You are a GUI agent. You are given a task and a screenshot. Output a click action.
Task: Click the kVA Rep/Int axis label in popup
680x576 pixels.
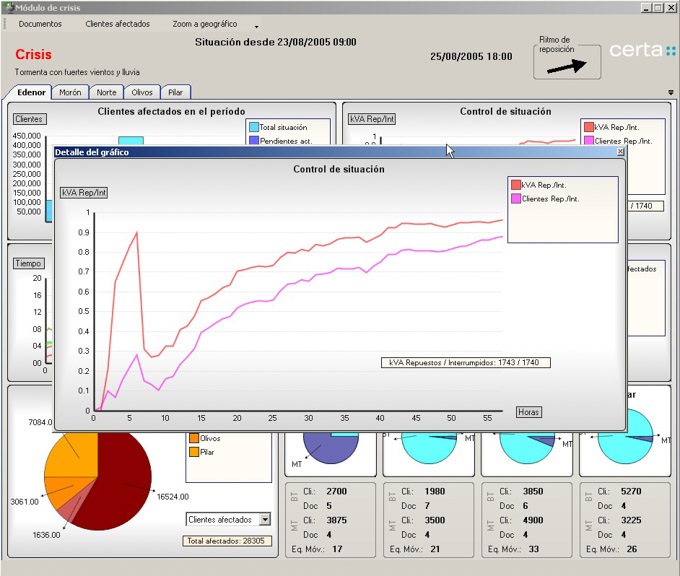pos(84,191)
